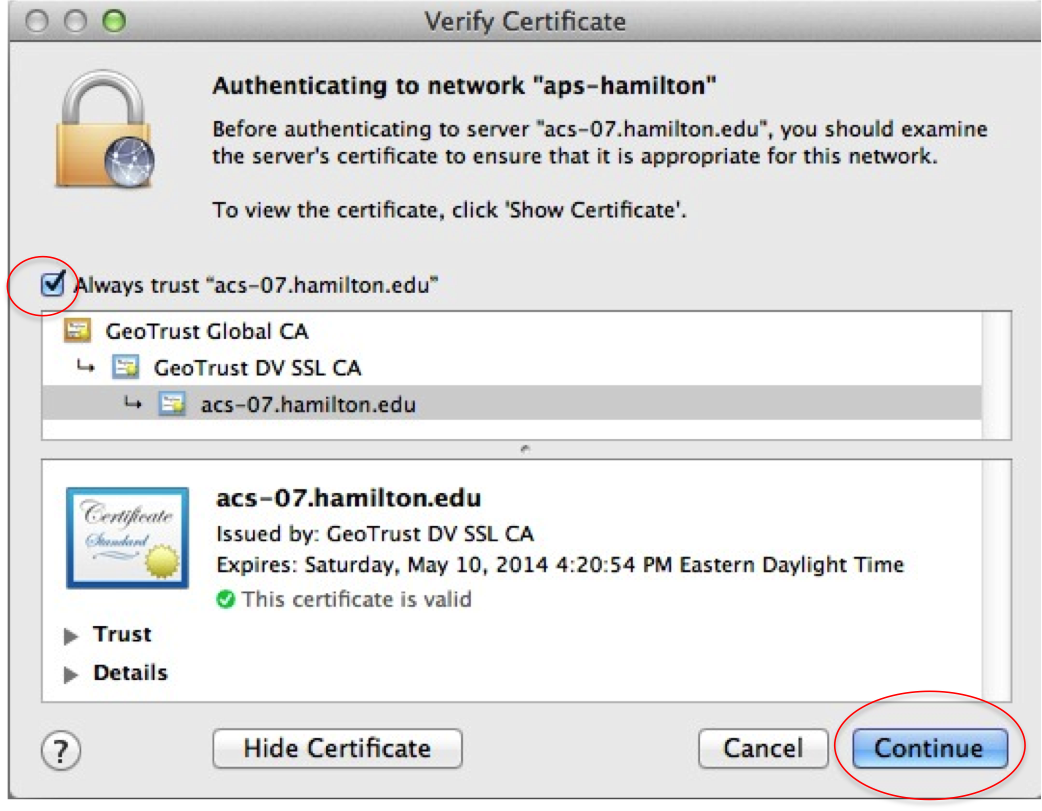The width and height of the screenshot is (1042, 811).
Task: Select acs-07.hamilton.edu row in certificate chain
Action: pyautogui.click(x=512, y=404)
